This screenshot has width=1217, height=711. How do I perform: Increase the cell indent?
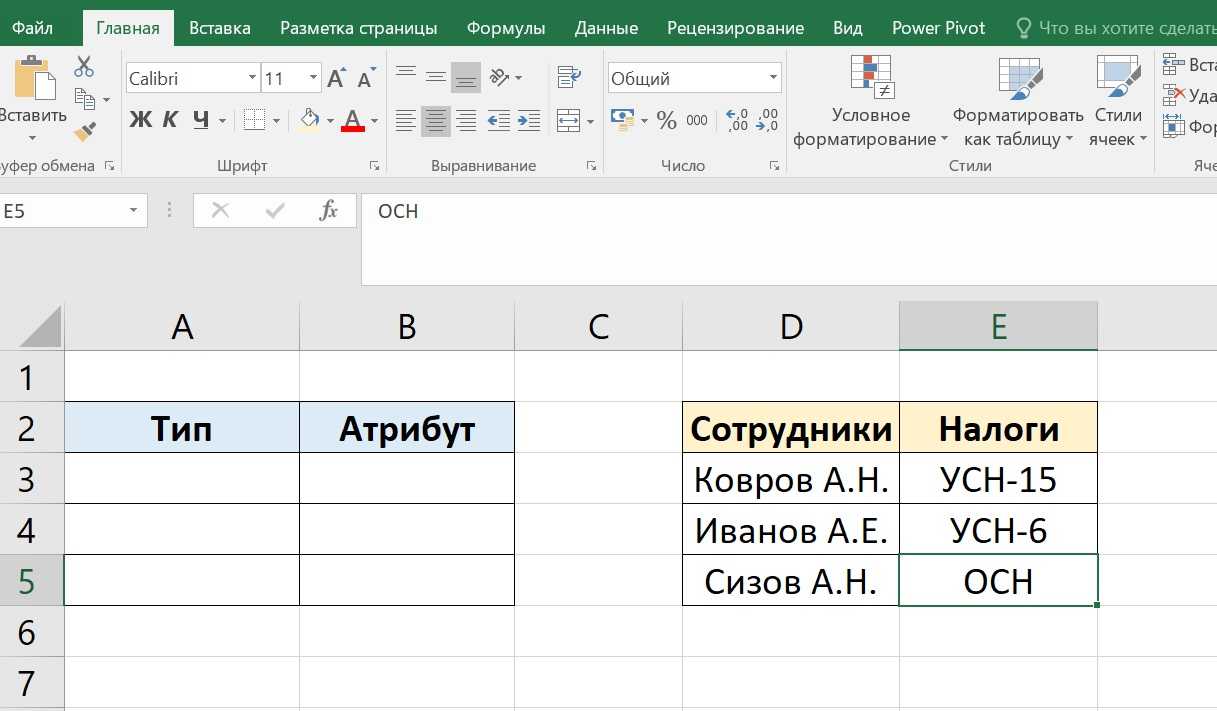click(x=529, y=121)
